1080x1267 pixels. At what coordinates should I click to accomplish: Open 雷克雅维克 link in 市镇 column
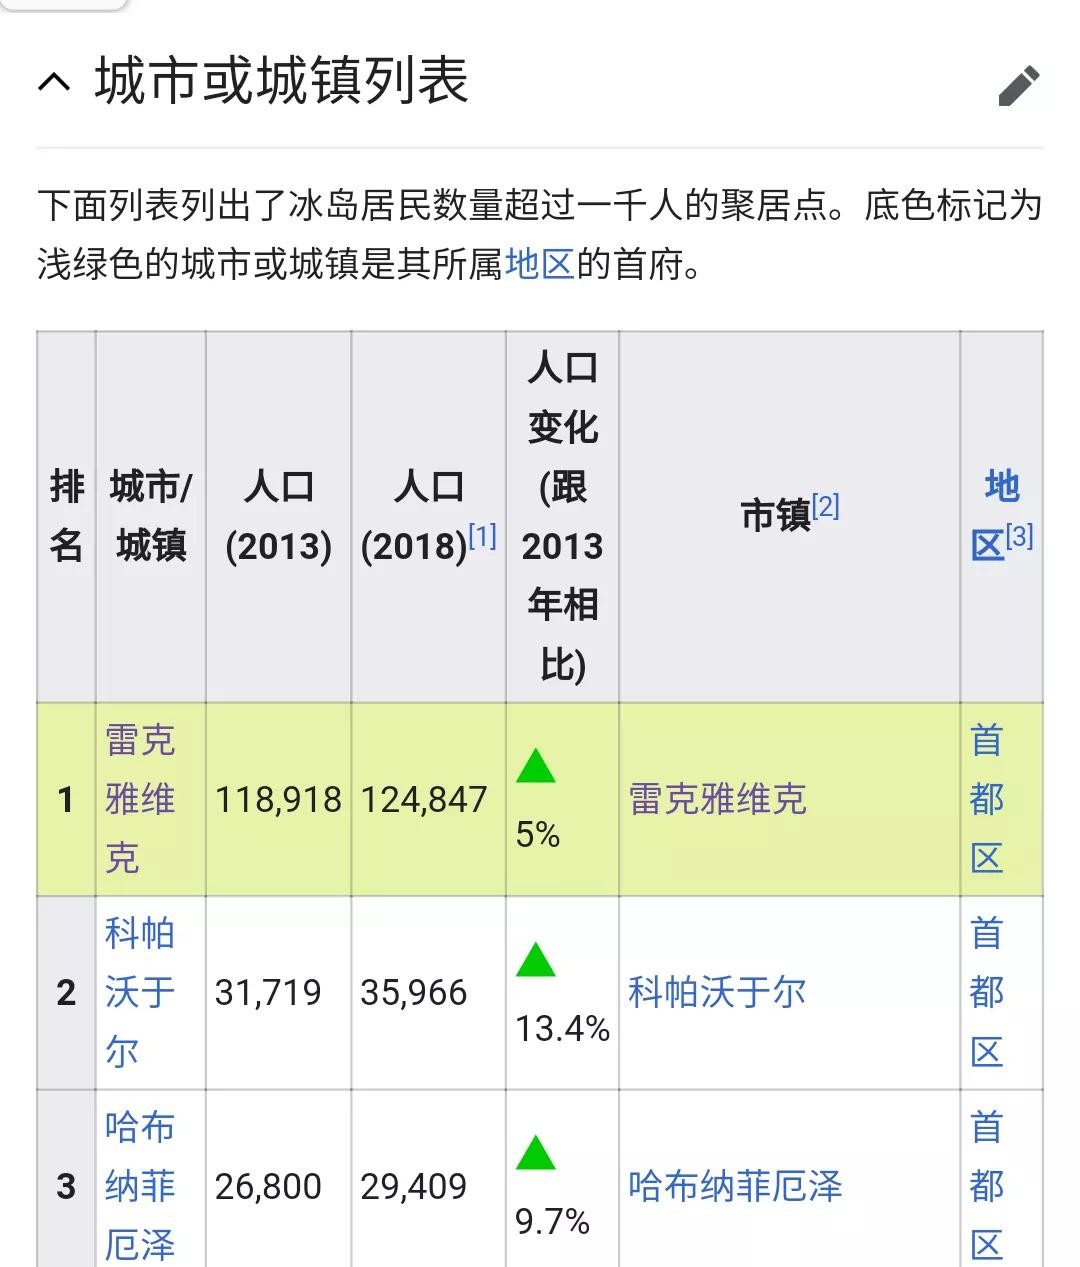tap(717, 799)
